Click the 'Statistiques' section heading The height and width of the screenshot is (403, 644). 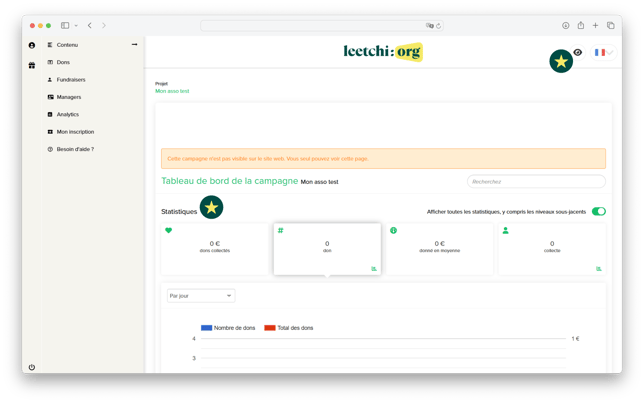pyautogui.click(x=179, y=212)
